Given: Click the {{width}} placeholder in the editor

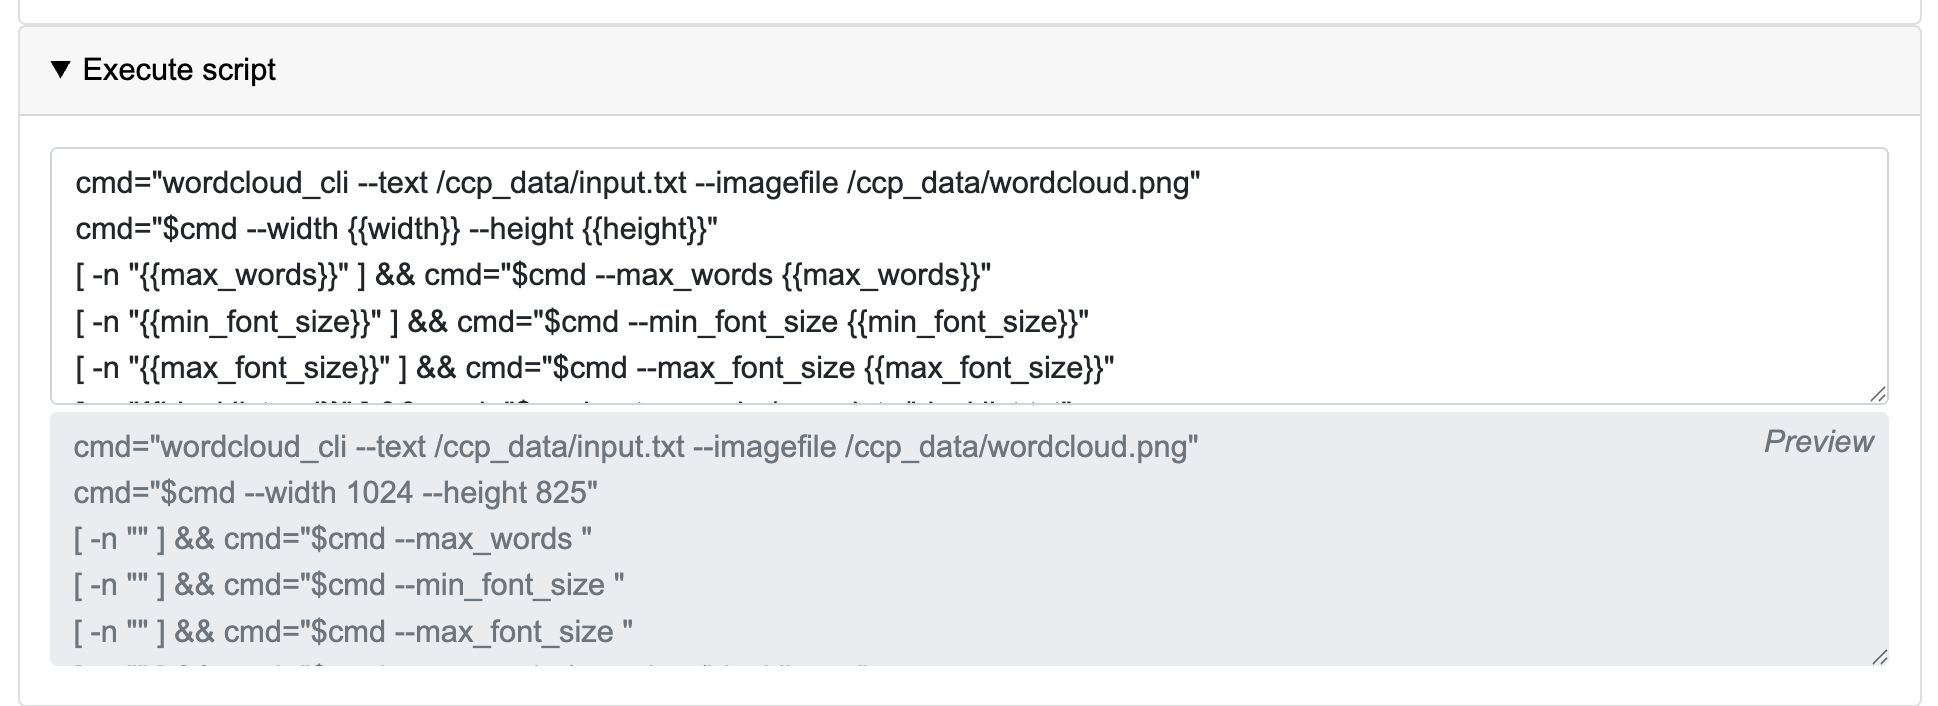Looking at the screenshot, I should pos(404,229).
